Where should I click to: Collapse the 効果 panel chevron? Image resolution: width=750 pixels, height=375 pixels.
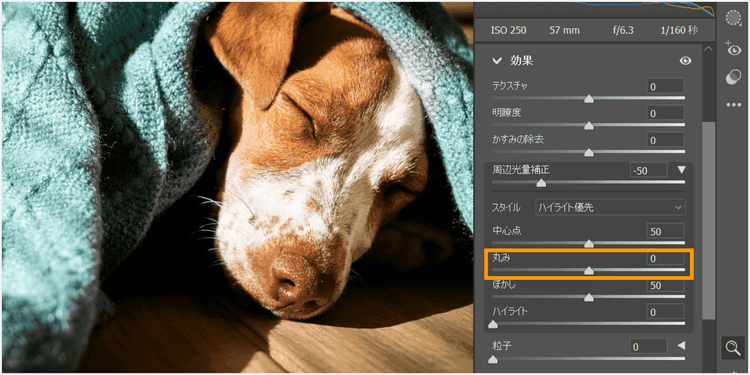click(497, 61)
